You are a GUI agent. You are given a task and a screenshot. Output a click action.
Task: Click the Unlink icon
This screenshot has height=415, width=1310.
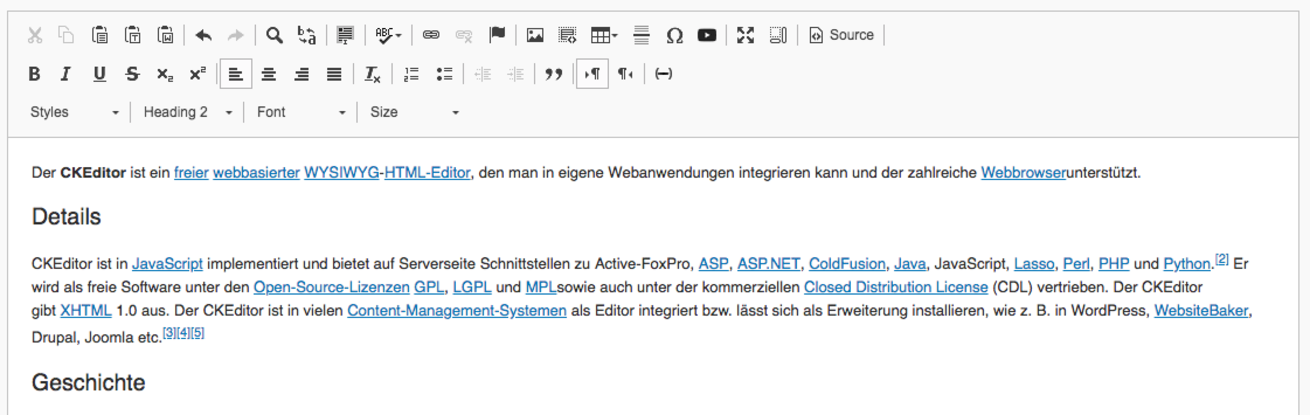click(464, 35)
